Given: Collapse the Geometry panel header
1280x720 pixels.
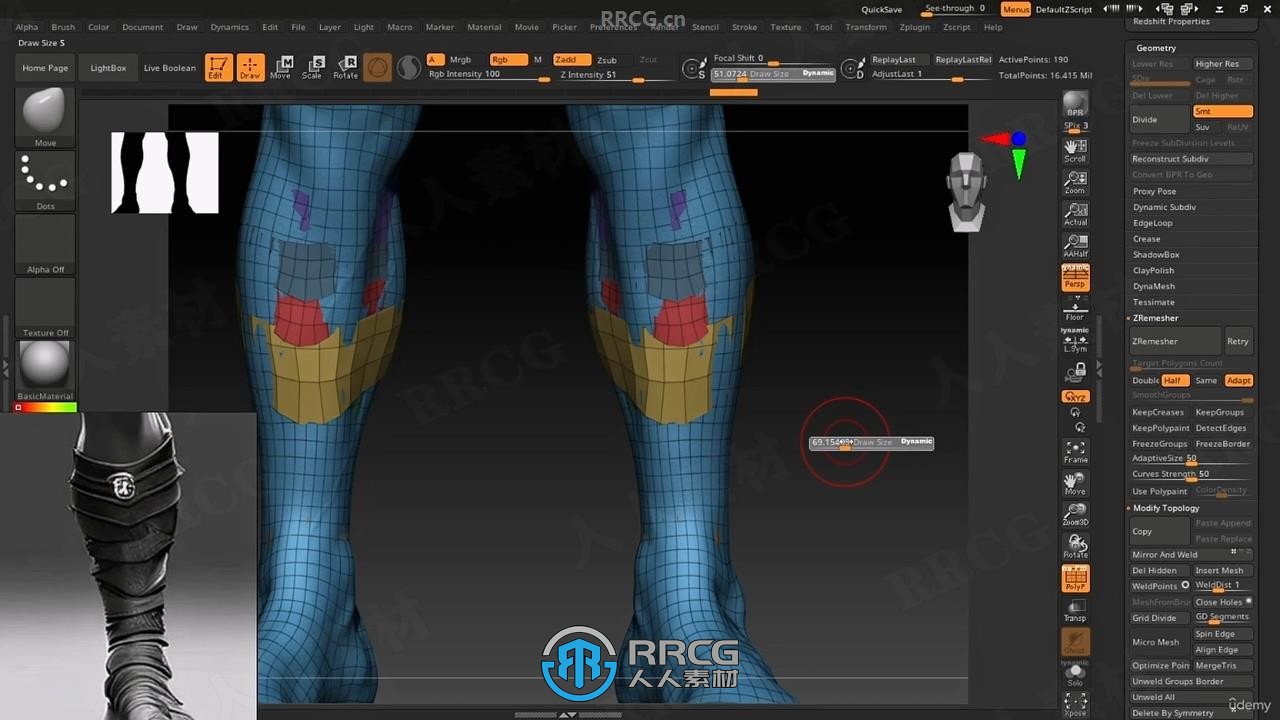Looking at the screenshot, I should pyautogui.click(x=1156, y=48).
